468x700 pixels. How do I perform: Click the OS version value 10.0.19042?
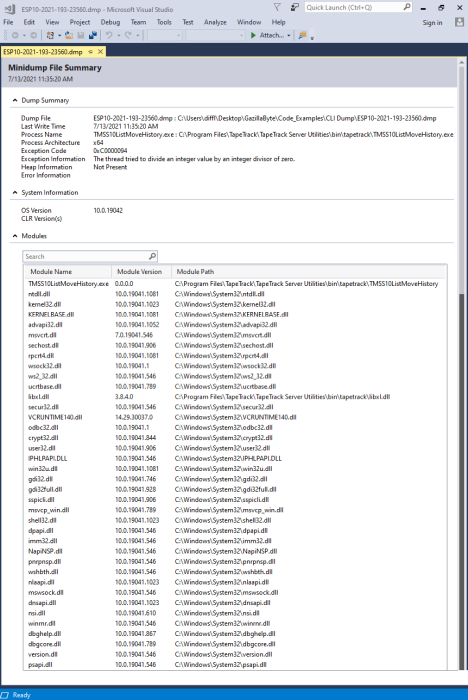[x=108, y=210]
